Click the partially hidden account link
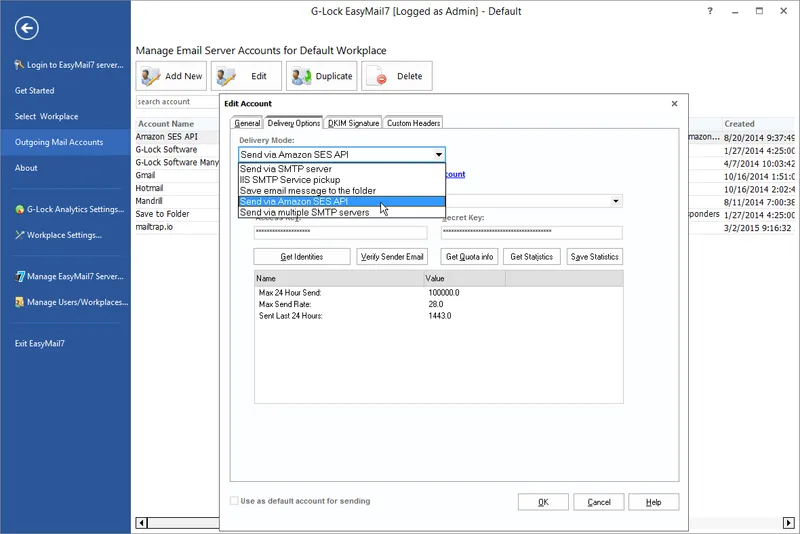 click(x=455, y=174)
